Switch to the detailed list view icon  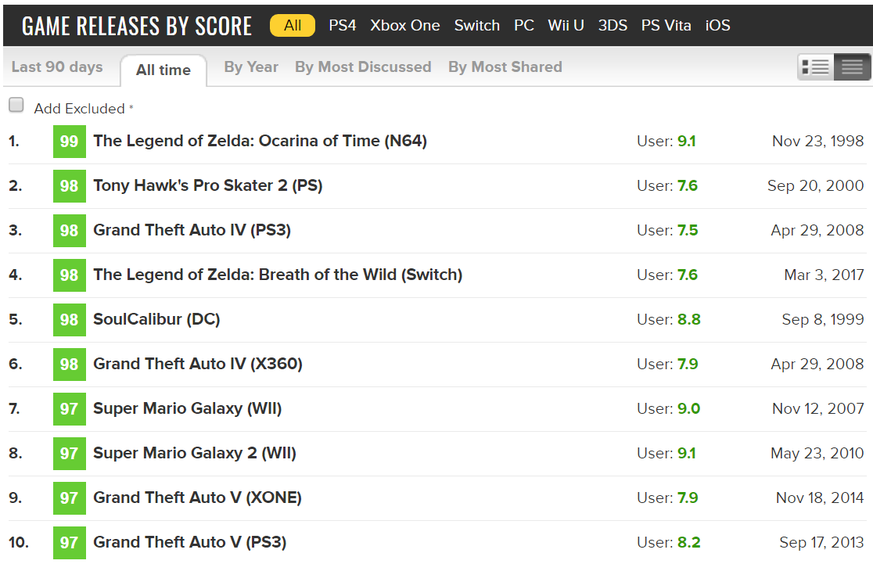click(816, 67)
